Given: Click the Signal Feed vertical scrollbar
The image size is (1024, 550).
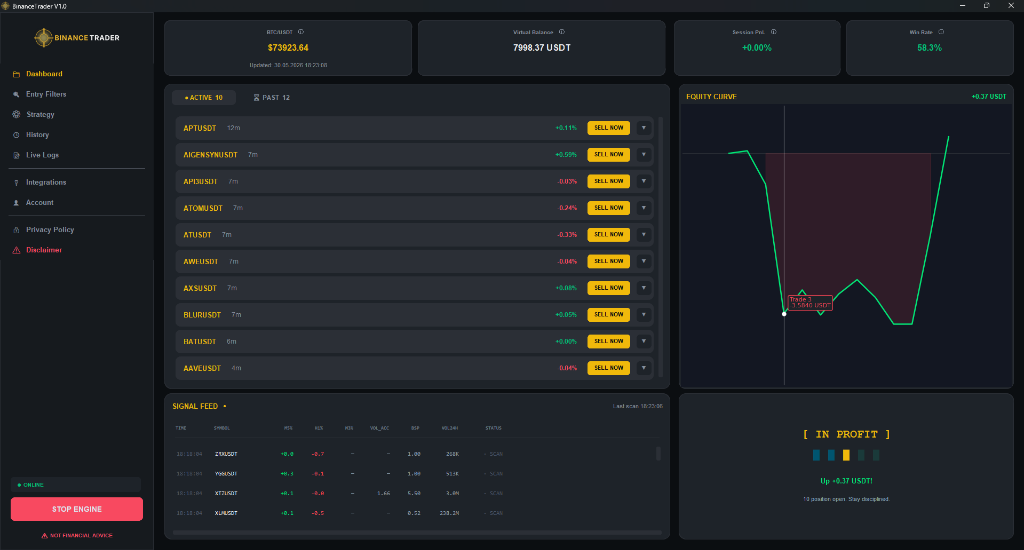Looking at the screenshot, I should [x=658, y=453].
